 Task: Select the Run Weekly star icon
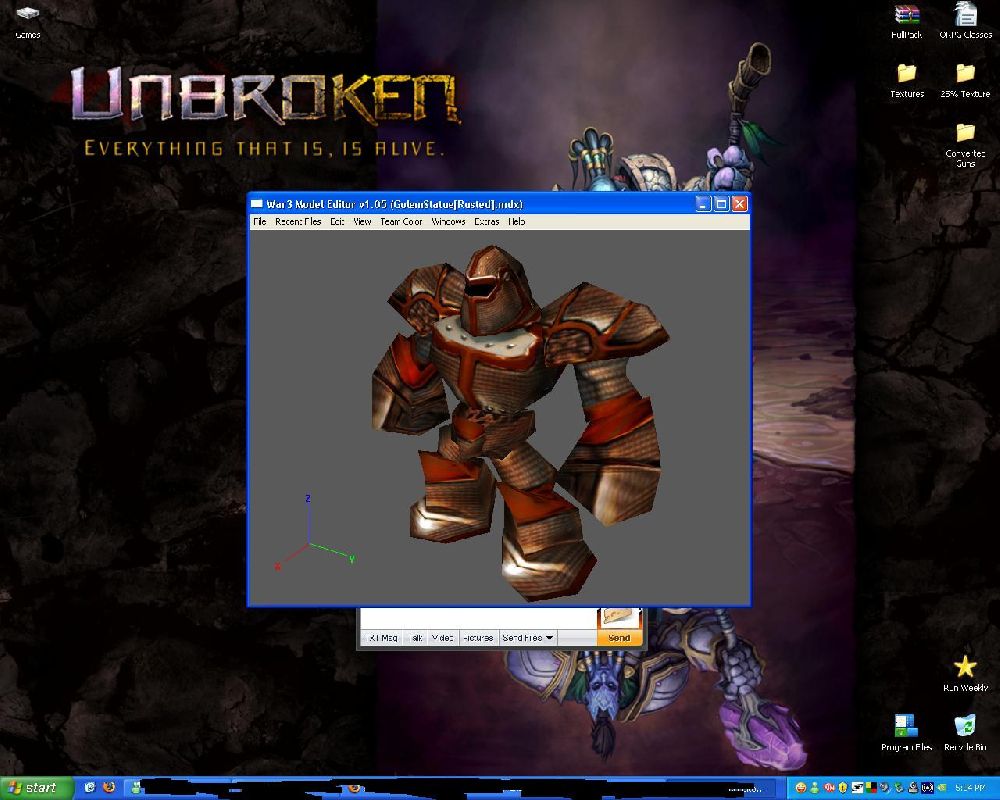click(x=966, y=674)
